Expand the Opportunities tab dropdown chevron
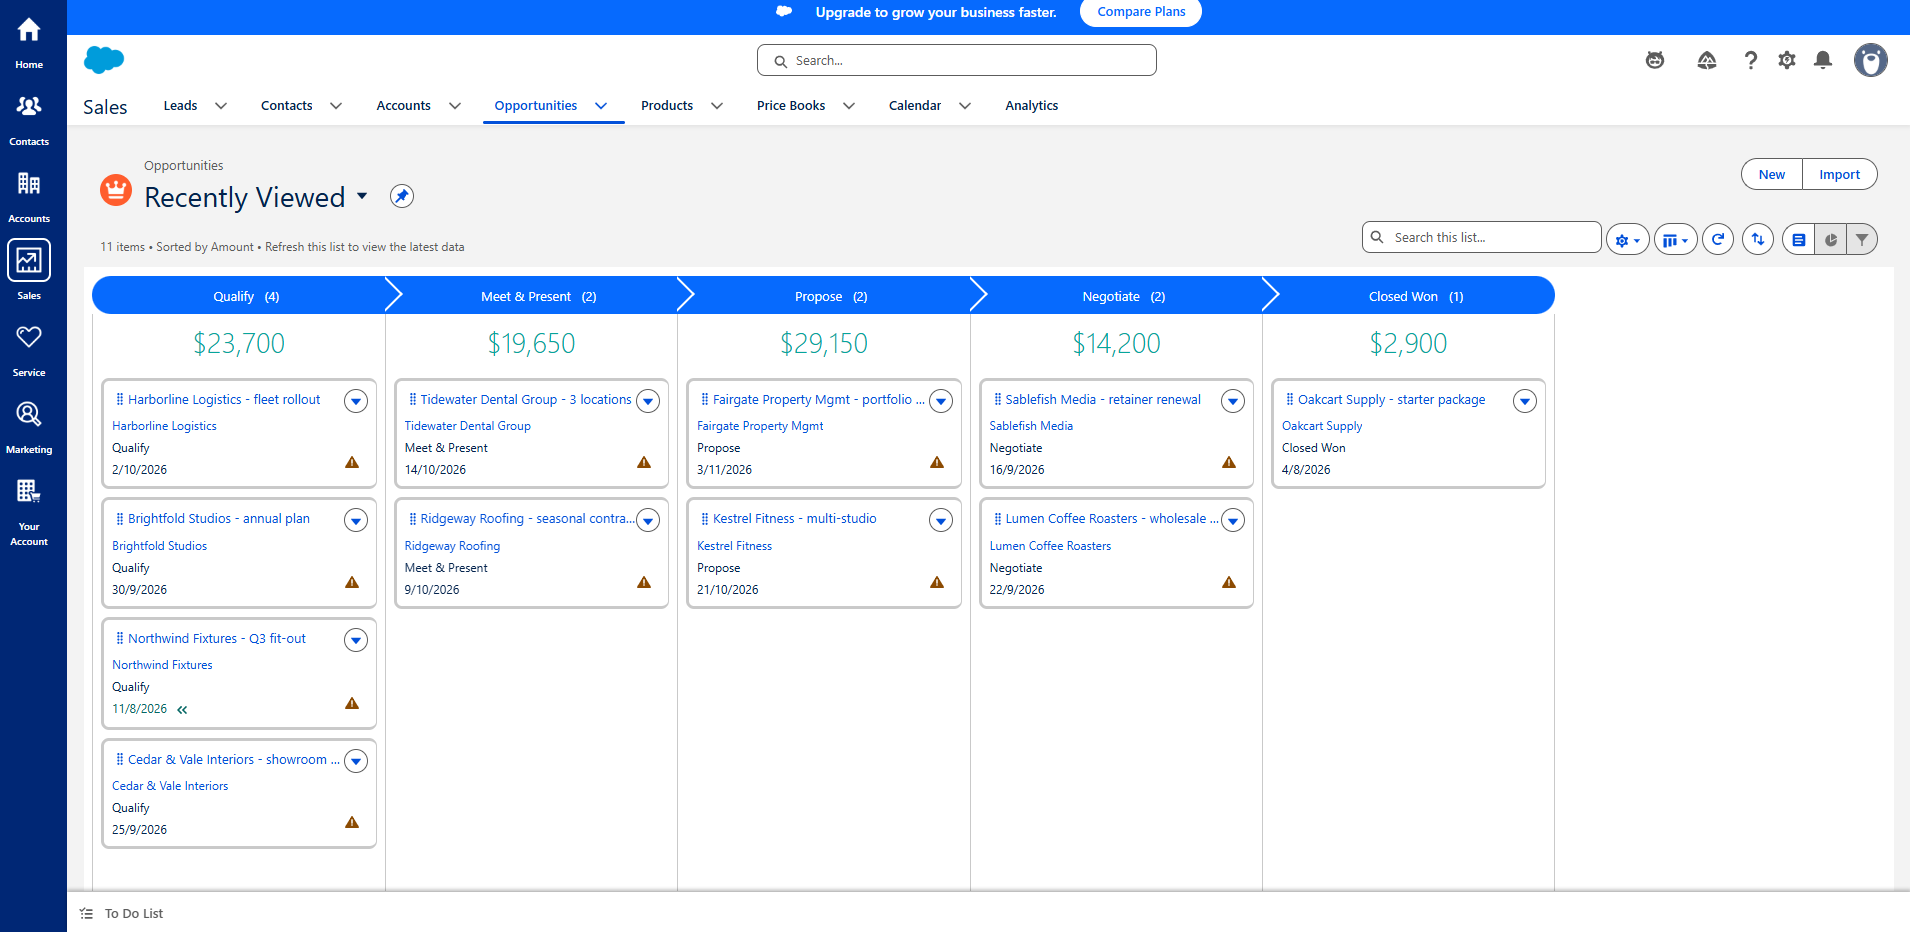This screenshot has width=1910, height=932. (x=601, y=106)
